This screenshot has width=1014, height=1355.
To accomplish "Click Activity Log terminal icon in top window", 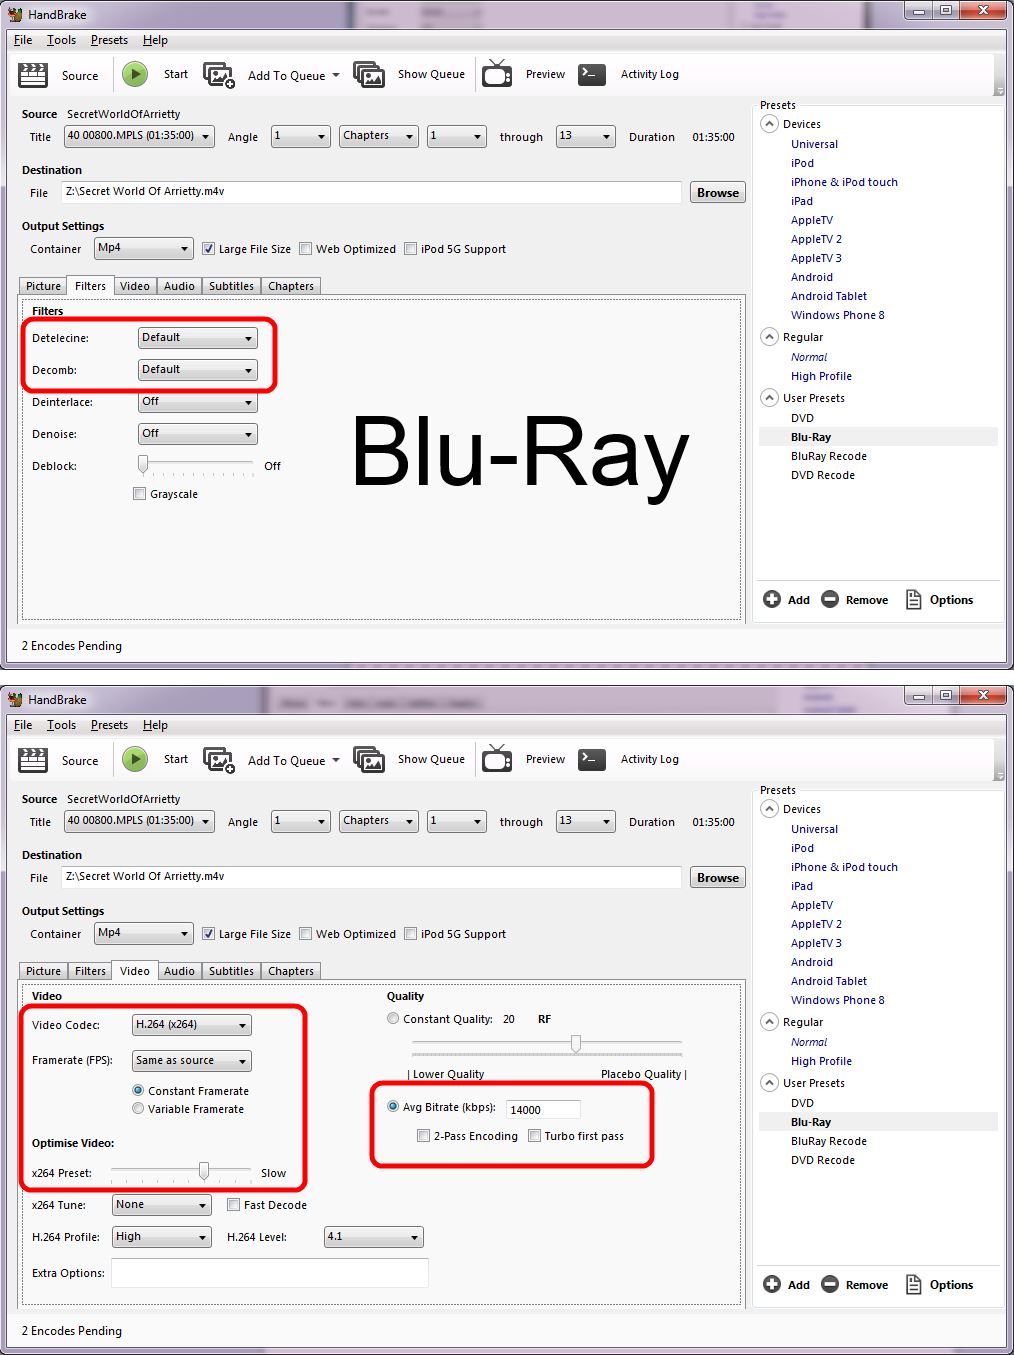I will click(592, 74).
